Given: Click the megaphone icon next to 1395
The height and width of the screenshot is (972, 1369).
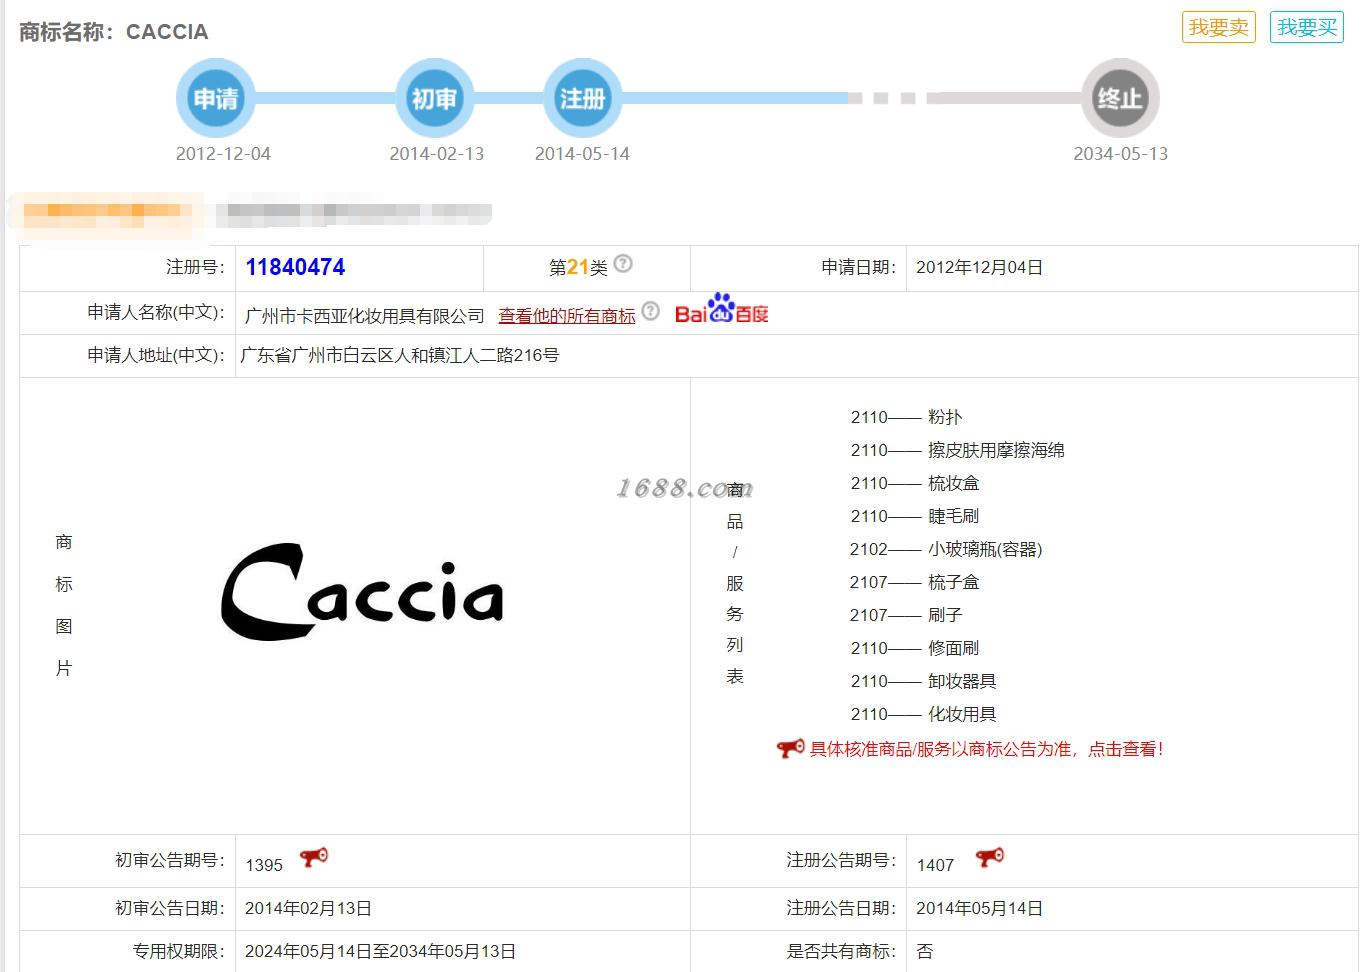Looking at the screenshot, I should pos(314,858).
